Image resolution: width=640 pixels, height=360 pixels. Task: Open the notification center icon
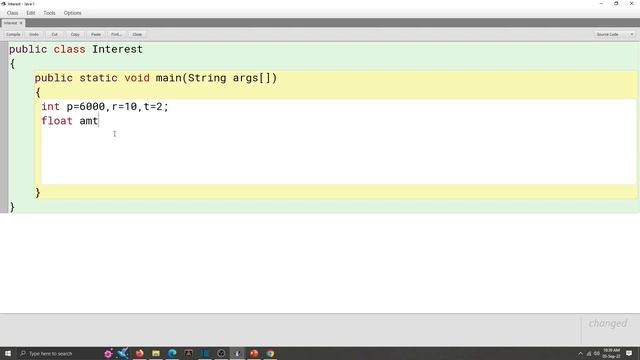(x=629, y=353)
